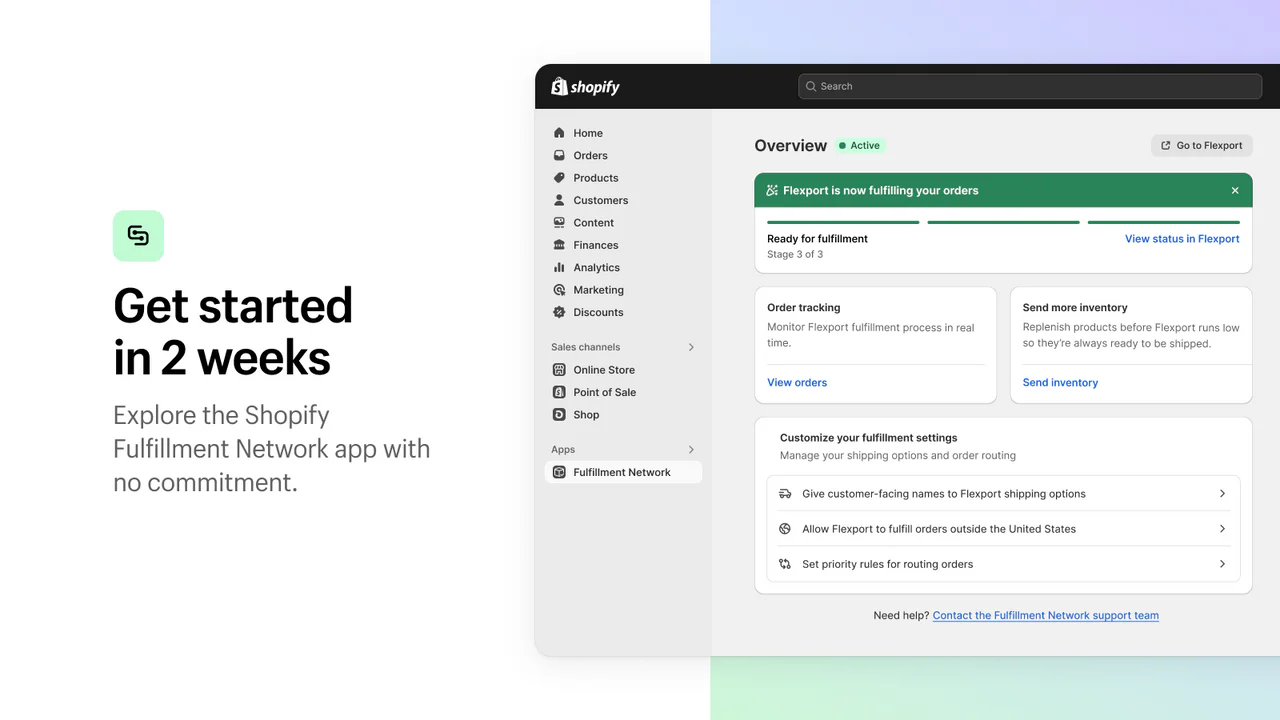Click the Online Store icon
1280x720 pixels.
tap(559, 370)
